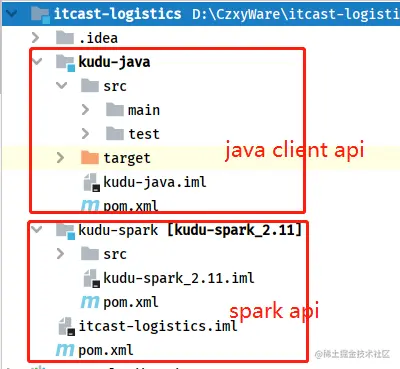Viewport: 400px width, 369px height.
Task: Click the .idea folder icon
Action: (65, 37)
